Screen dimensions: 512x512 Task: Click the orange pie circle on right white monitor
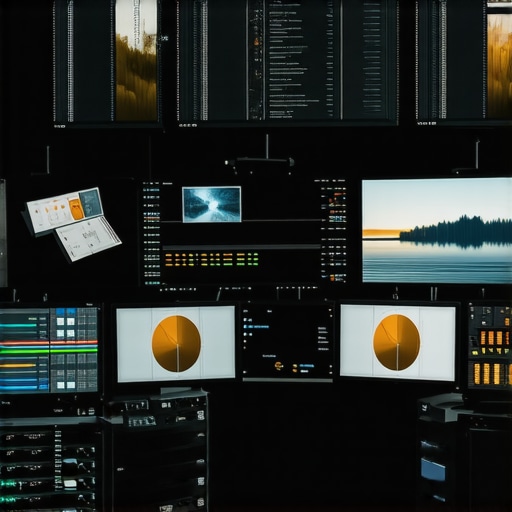click(x=397, y=342)
